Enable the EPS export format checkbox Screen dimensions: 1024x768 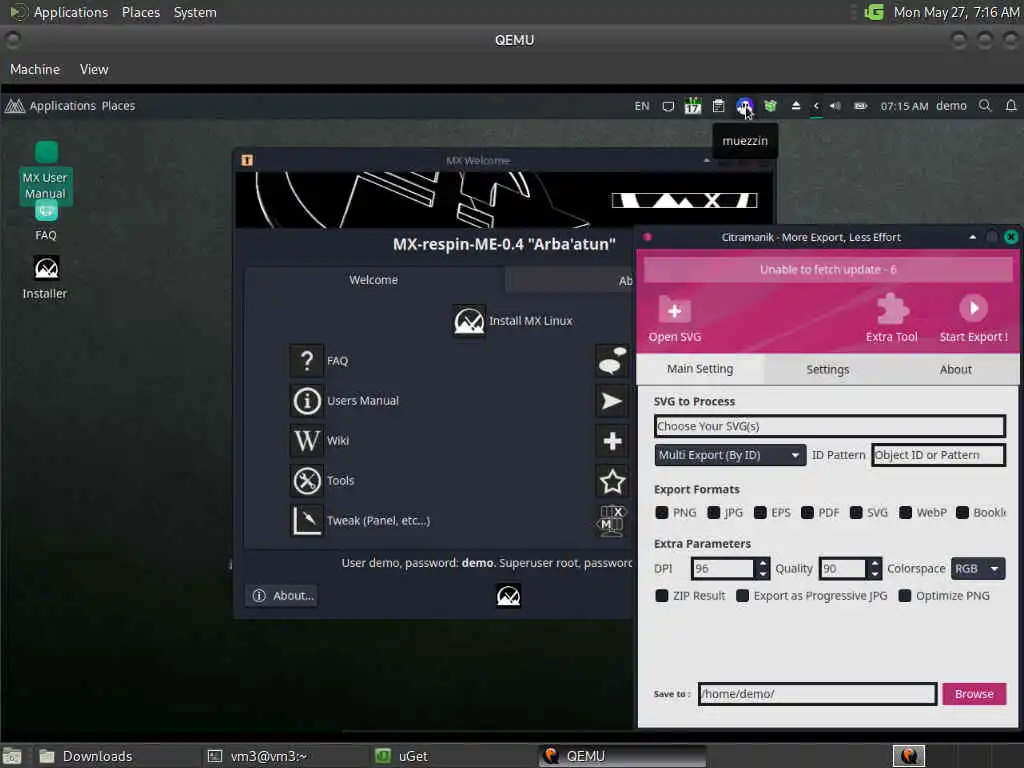coord(760,513)
